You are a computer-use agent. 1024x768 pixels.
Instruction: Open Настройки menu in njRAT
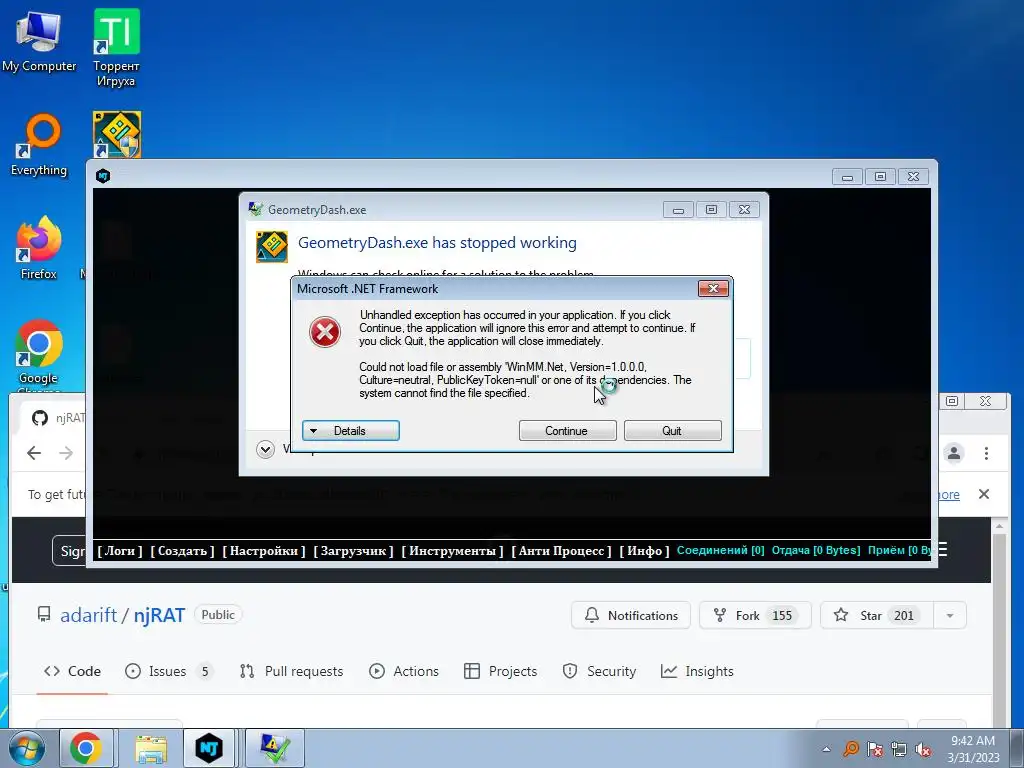coord(264,551)
